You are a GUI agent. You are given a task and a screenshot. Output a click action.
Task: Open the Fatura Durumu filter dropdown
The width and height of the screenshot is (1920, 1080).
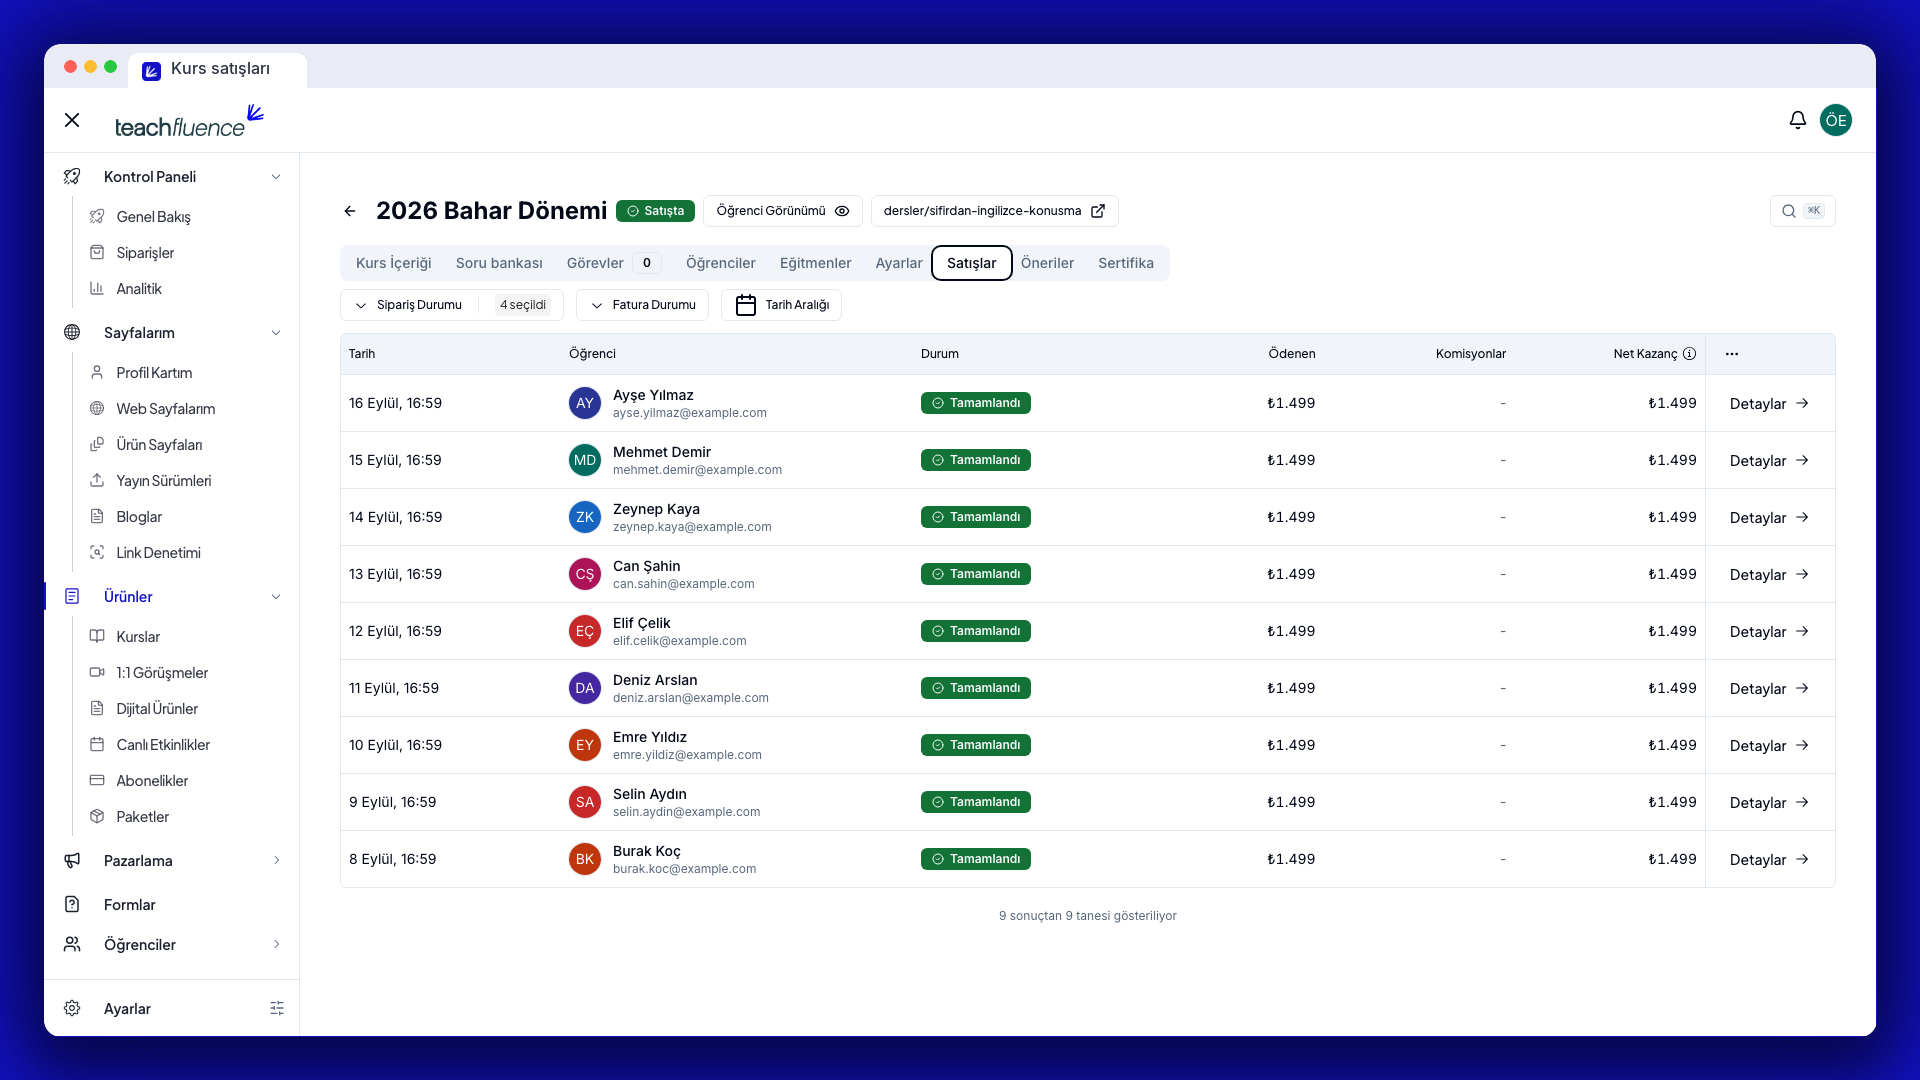click(643, 305)
